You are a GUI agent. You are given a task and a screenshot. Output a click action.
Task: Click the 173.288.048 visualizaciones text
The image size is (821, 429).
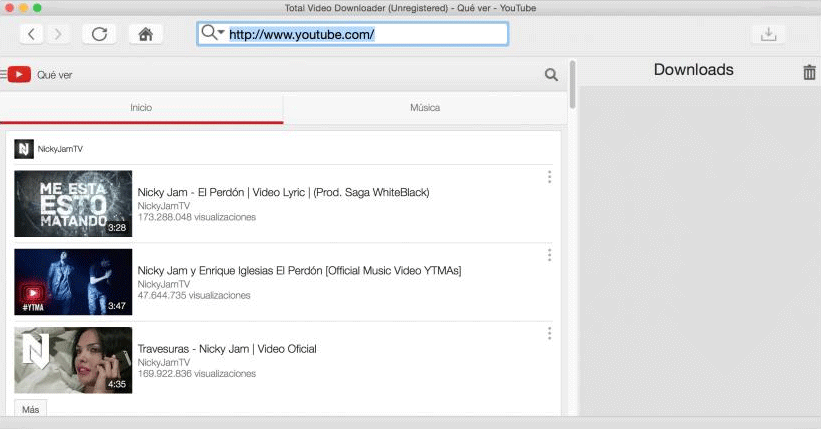197,217
